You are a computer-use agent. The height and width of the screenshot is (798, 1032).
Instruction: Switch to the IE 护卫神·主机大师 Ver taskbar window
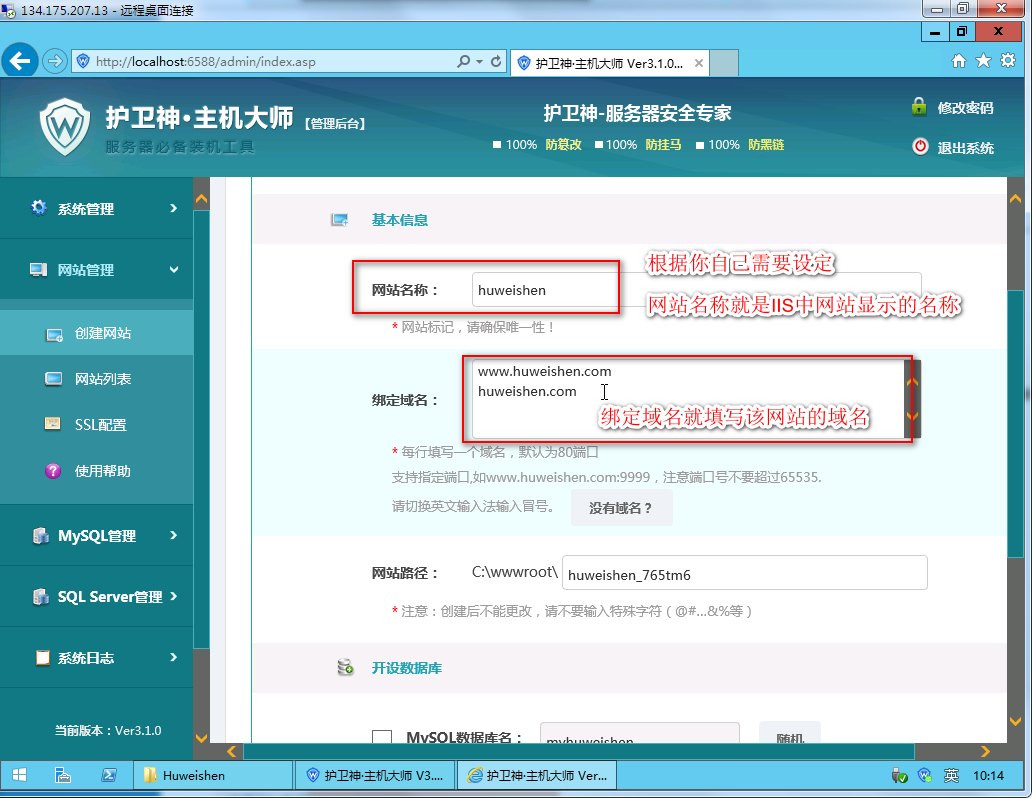[537, 775]
